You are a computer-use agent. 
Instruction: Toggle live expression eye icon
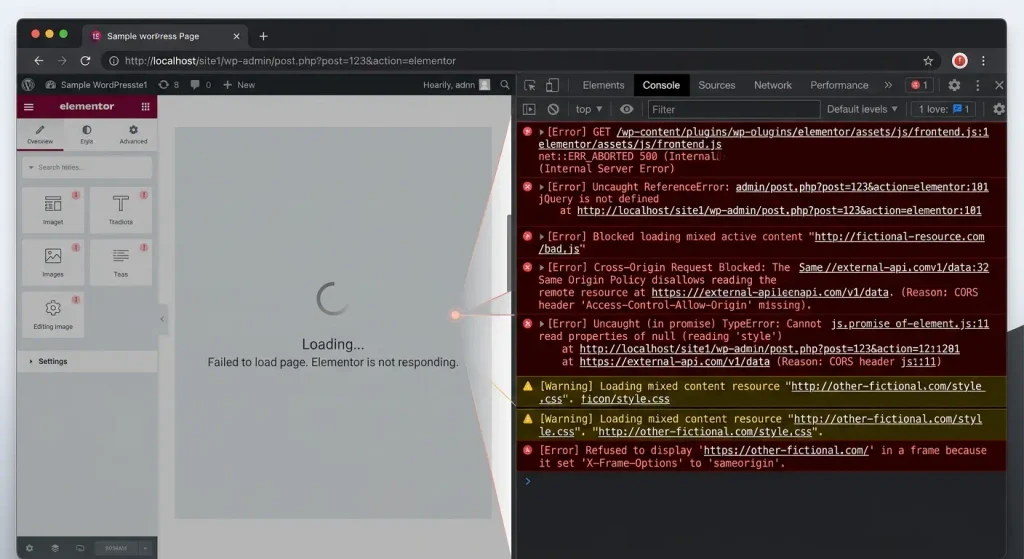click(x=626, y=109)
